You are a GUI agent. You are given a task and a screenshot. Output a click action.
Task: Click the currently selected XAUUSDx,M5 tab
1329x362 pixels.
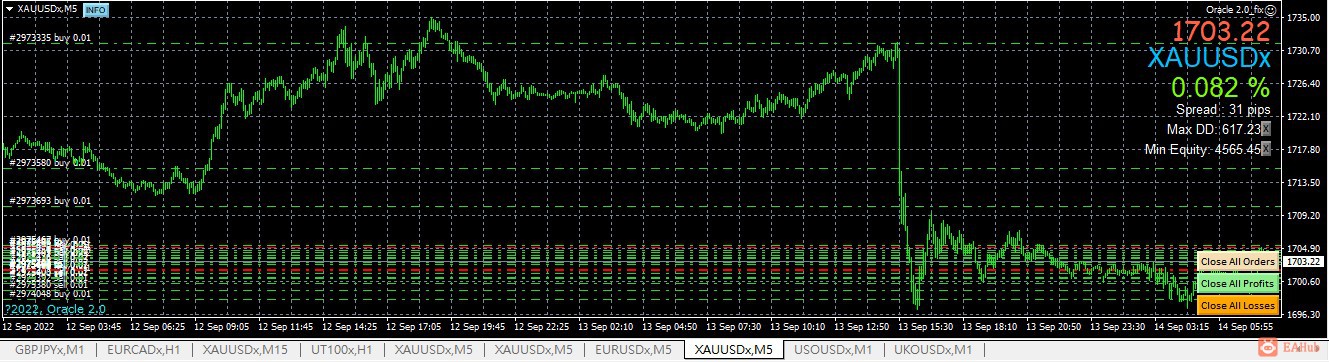point(733,350)
